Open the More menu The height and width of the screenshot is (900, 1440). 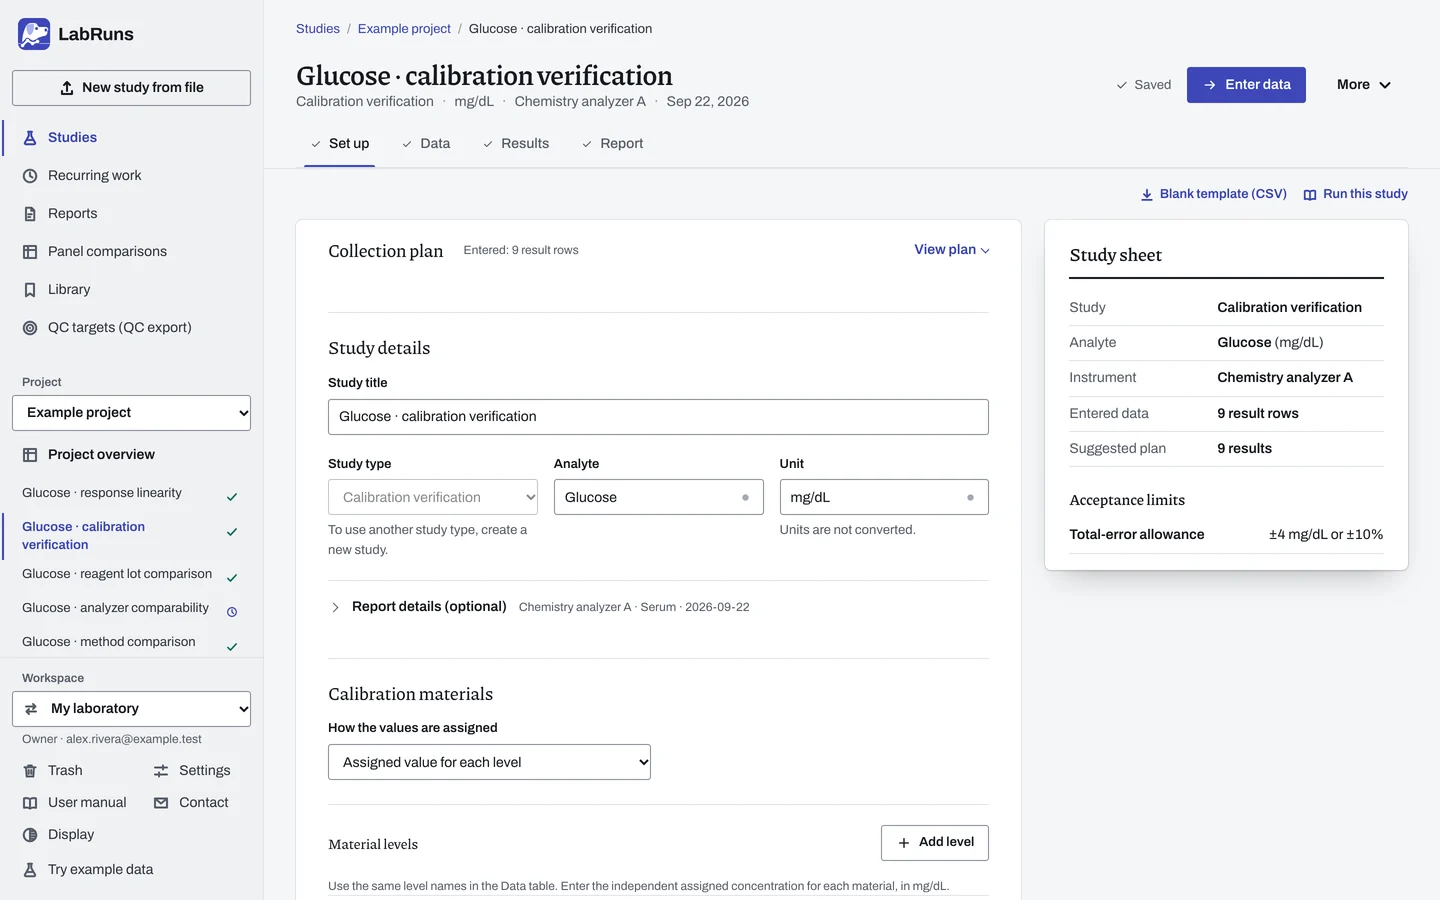[1364, 85]
